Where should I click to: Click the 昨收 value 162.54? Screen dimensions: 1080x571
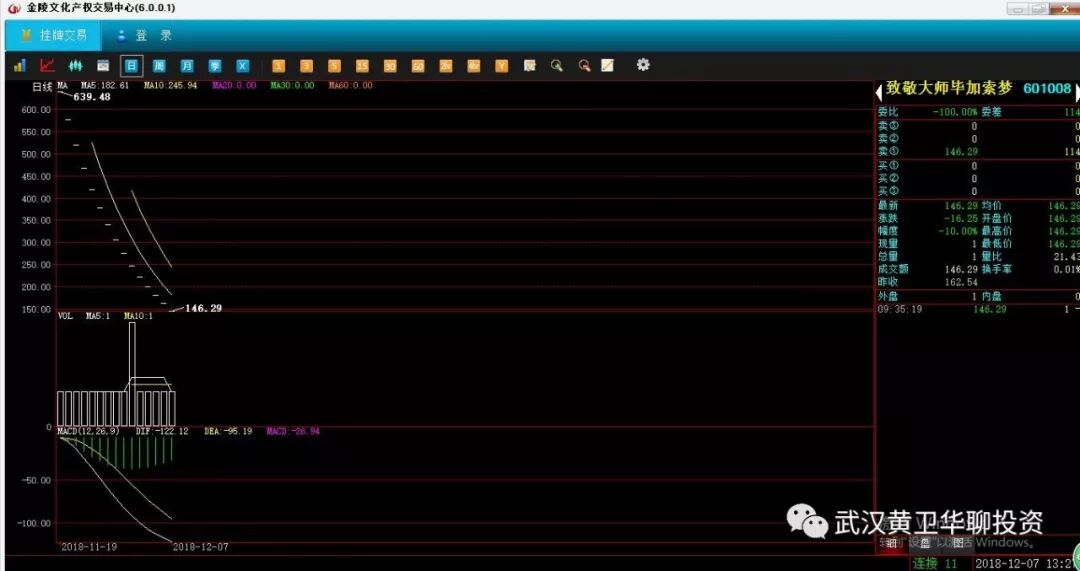point(961,282)
